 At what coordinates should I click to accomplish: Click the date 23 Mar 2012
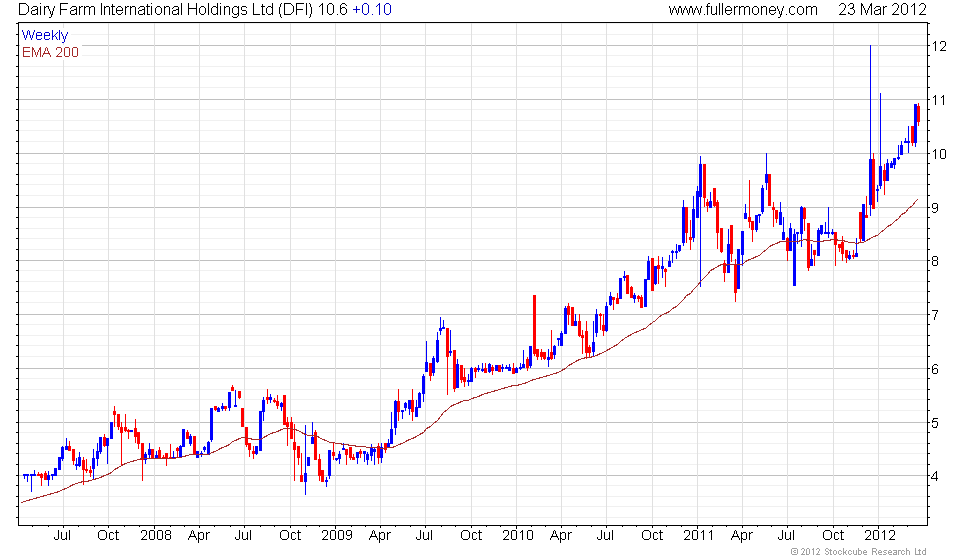tap(882, 9)
